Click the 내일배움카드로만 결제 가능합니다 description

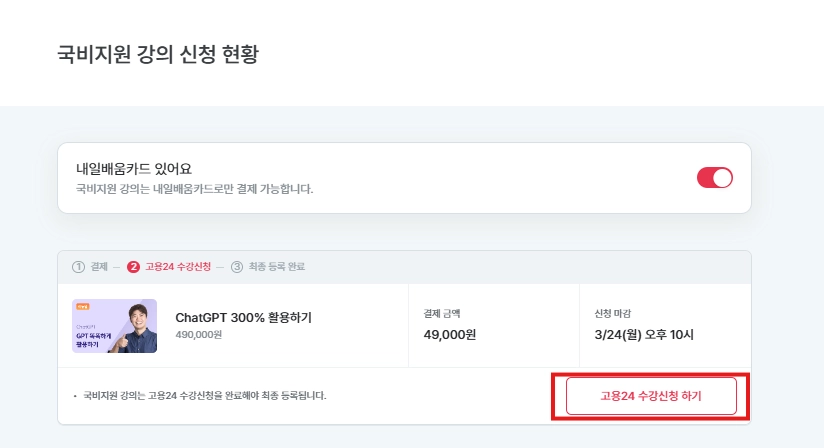pyautogui.click(x=195, y=188)
